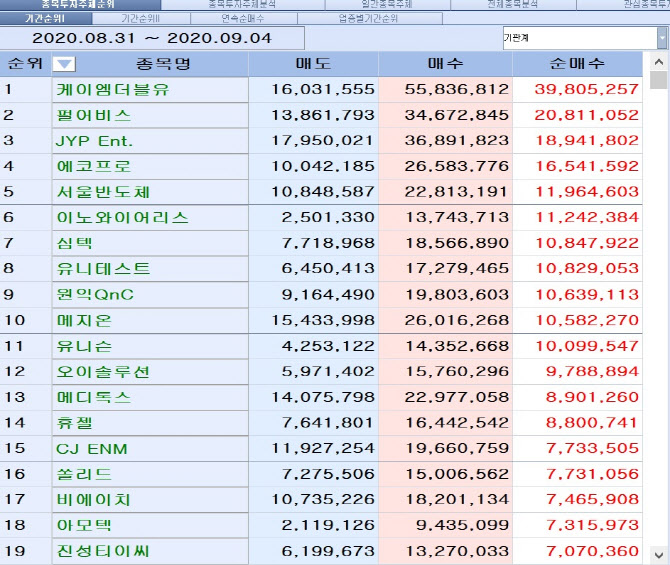Open the 일간종목추세 top tab
This screenshot has width=670, height=565.
387,4
